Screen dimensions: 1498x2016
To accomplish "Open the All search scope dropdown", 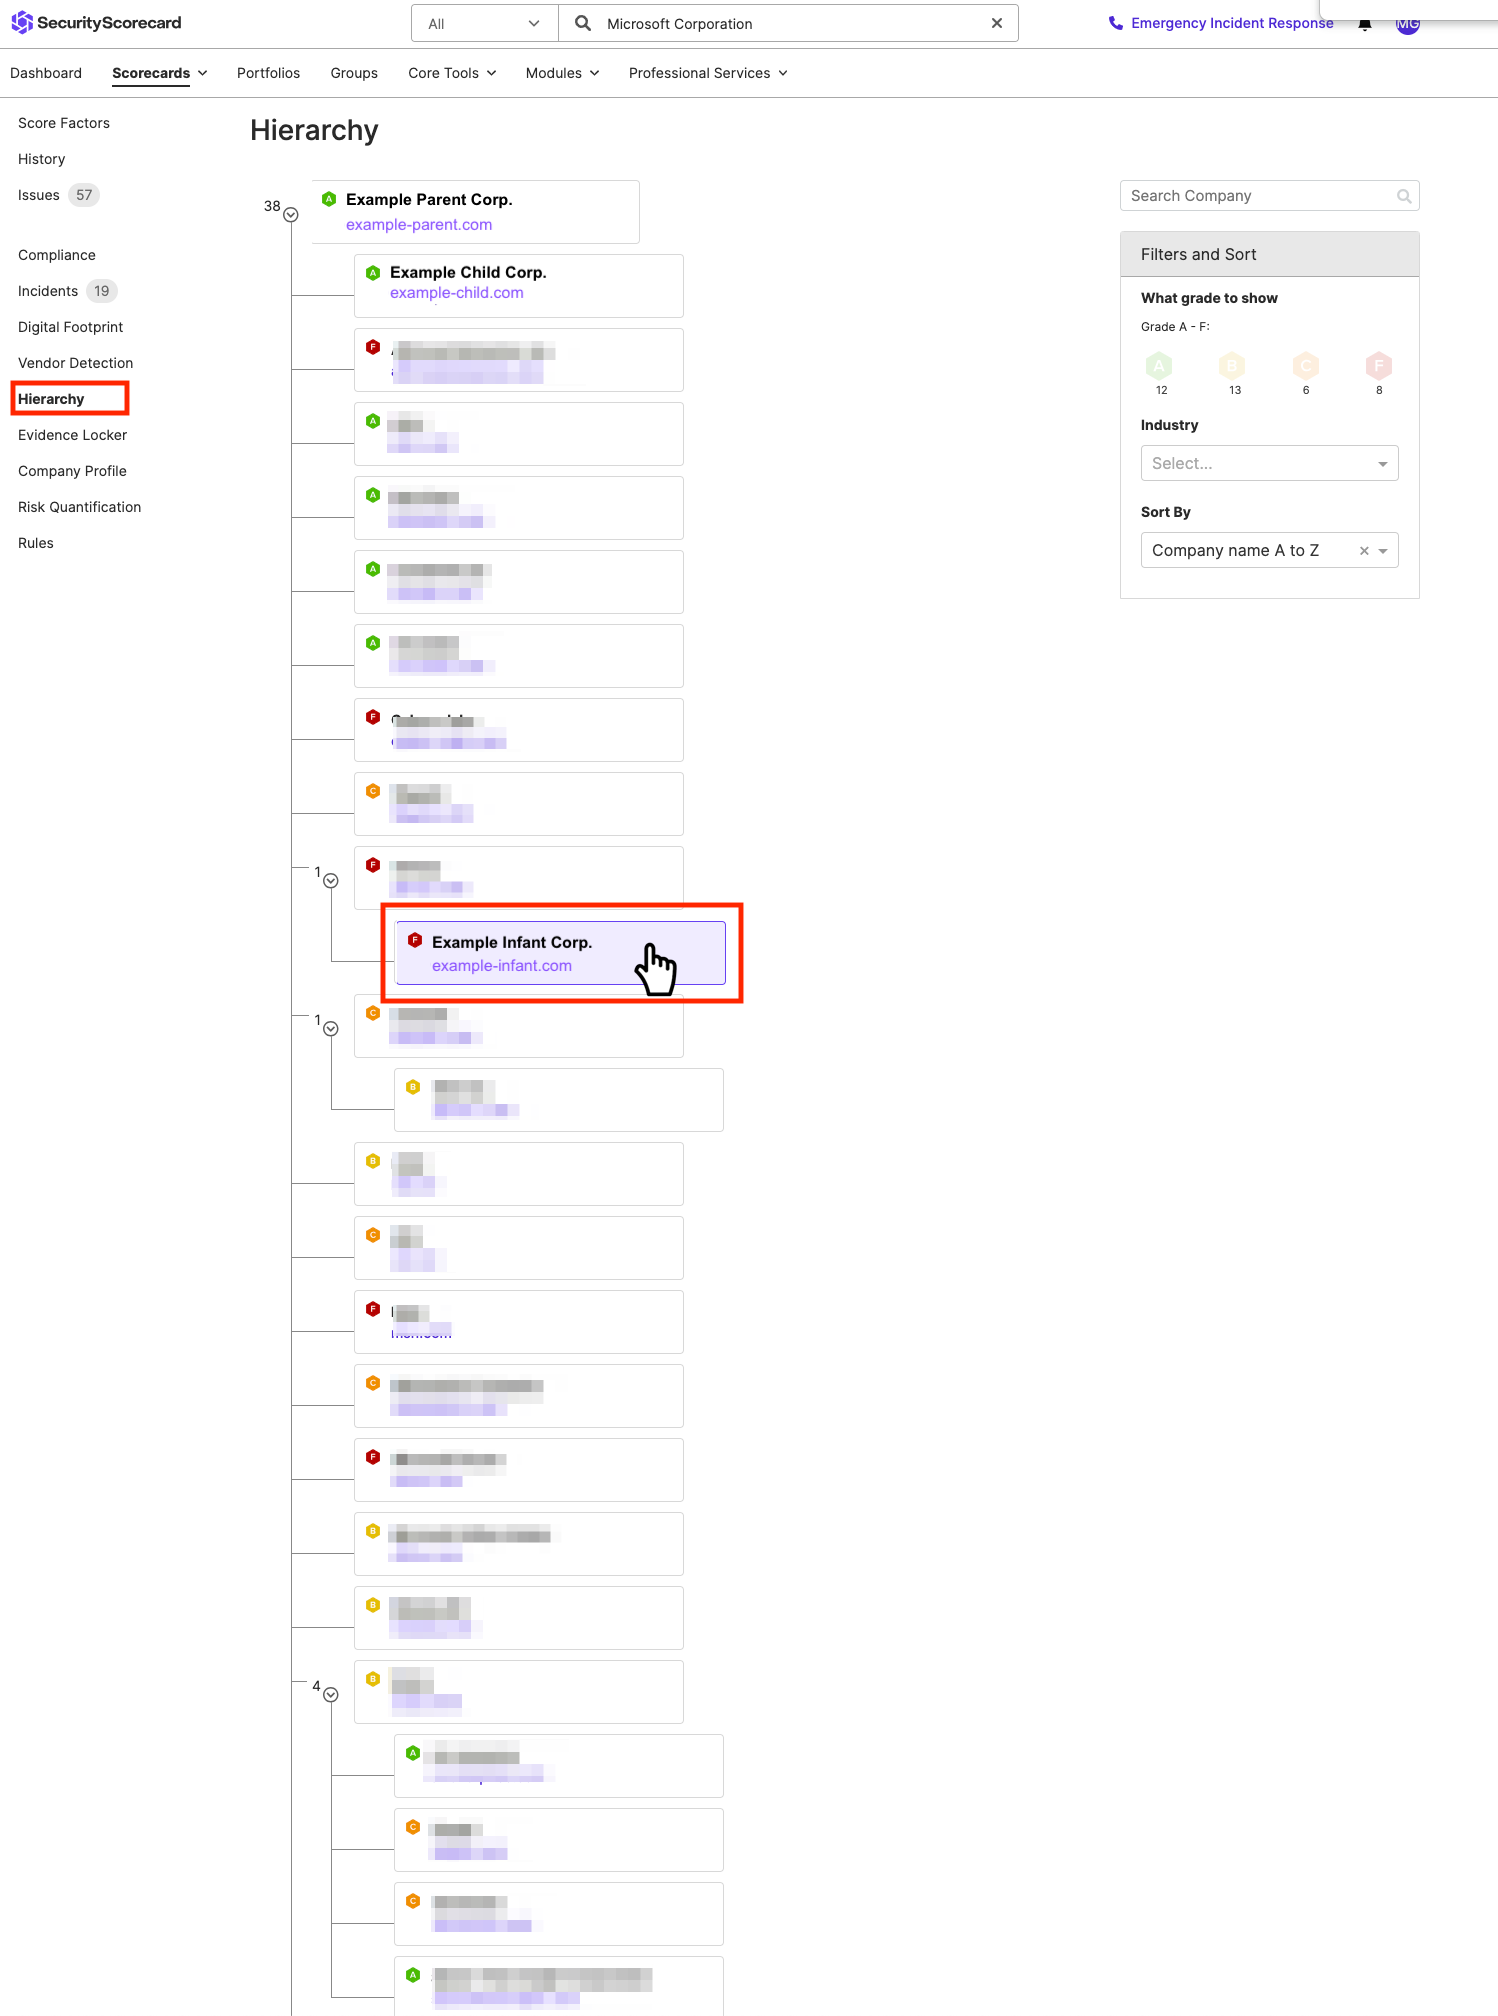I will pos(485,23).
